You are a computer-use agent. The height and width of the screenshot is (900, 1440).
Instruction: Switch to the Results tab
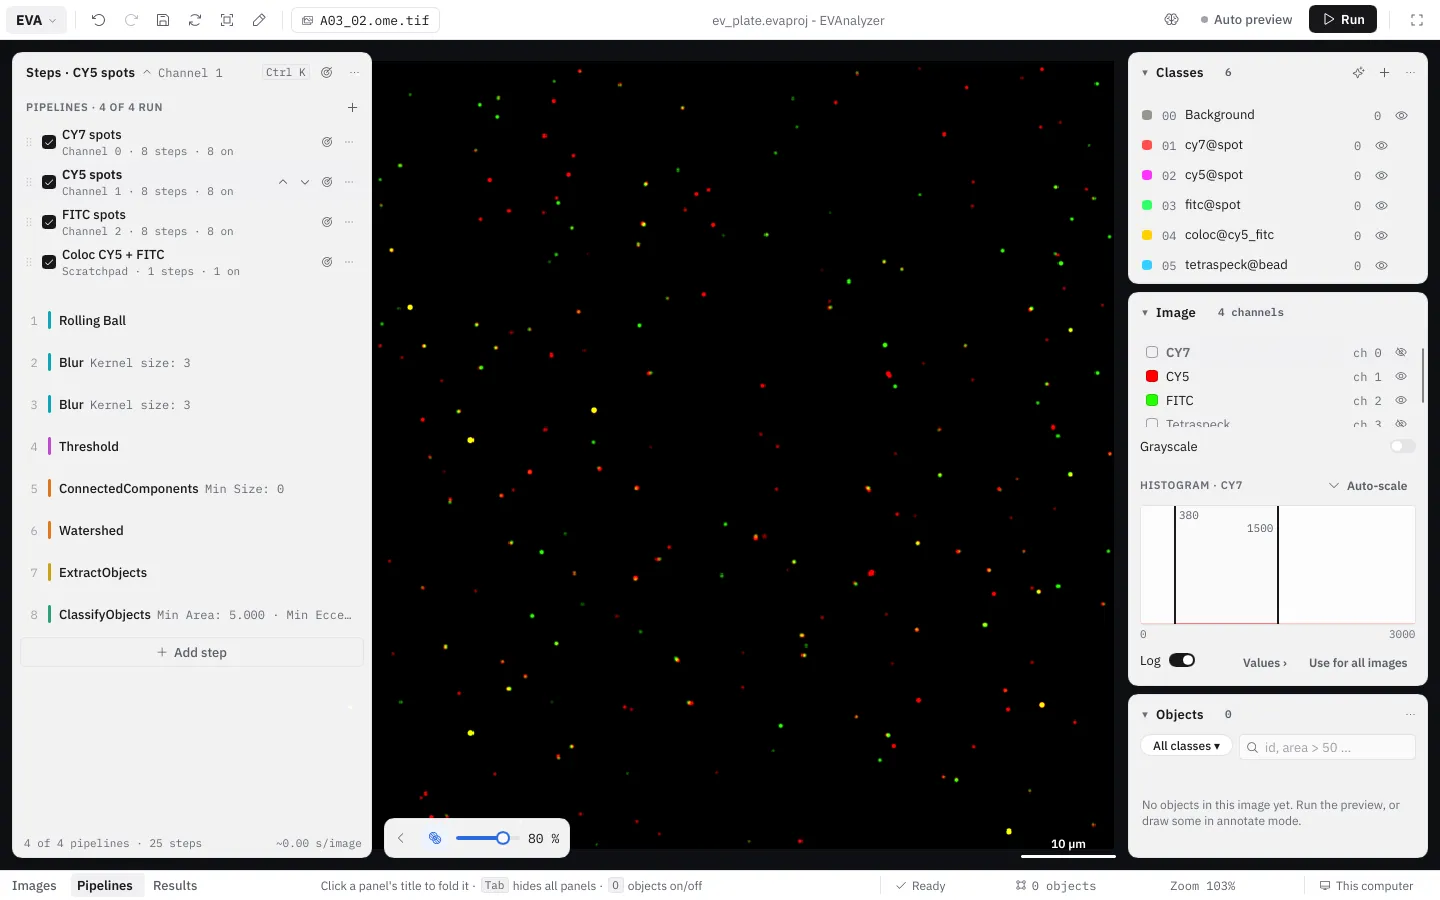[x=175, y=886]
